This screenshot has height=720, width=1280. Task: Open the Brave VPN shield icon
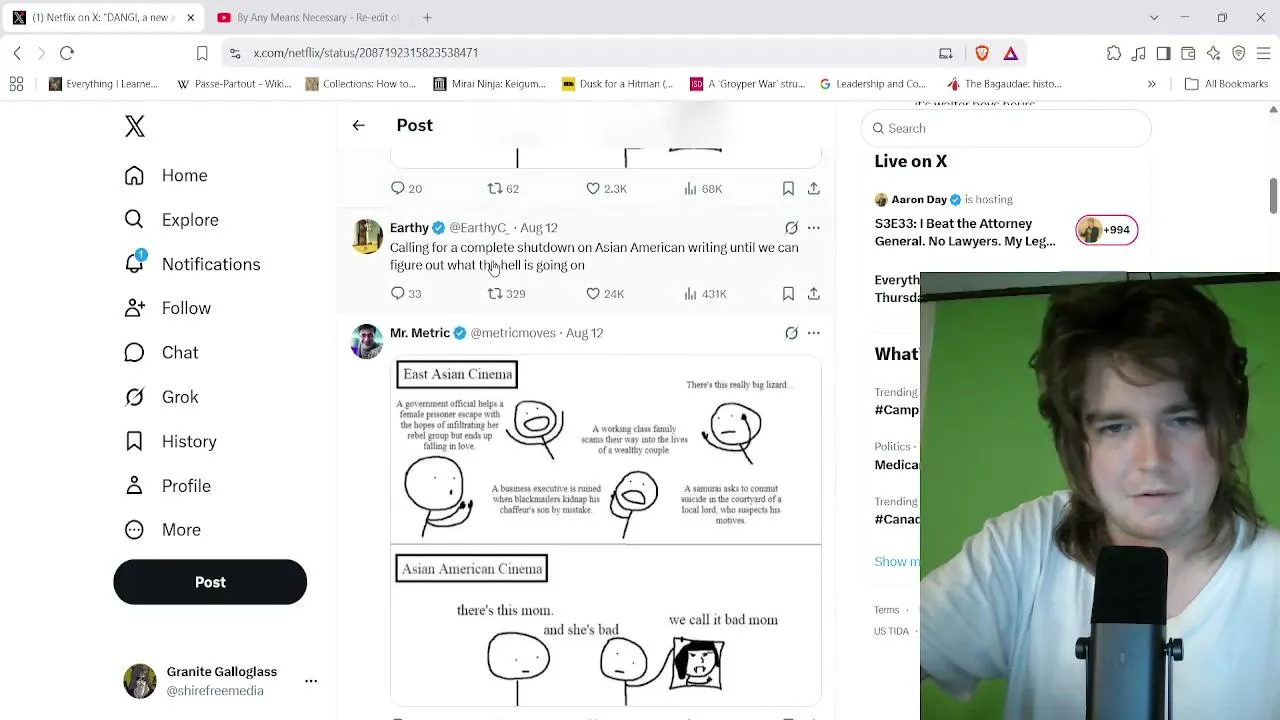(x=1239, y=53)
